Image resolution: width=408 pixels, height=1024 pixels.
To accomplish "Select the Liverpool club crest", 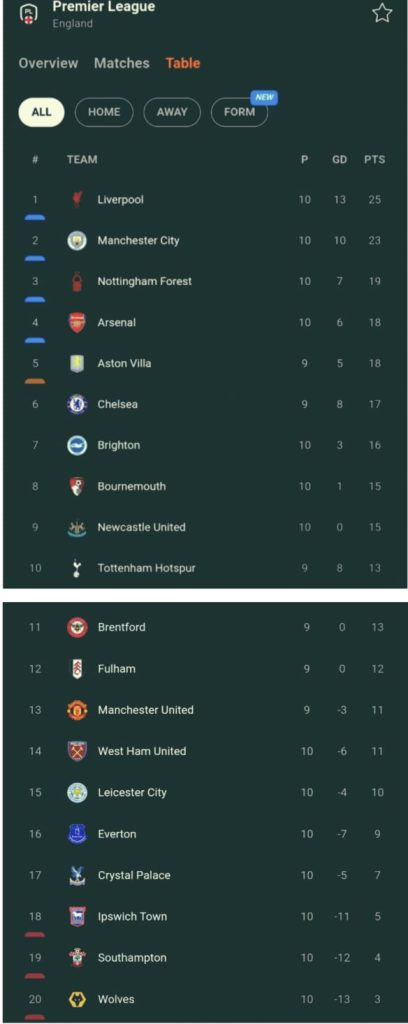I will pyautogui.click(x=77, y=200).
